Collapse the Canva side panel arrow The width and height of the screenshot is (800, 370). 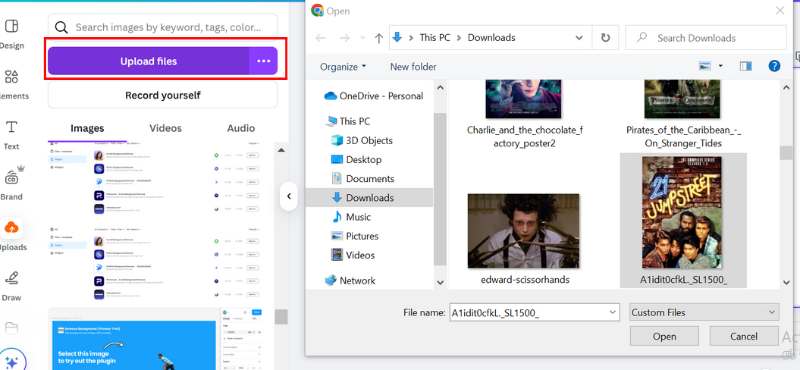[x=289, y=196]
